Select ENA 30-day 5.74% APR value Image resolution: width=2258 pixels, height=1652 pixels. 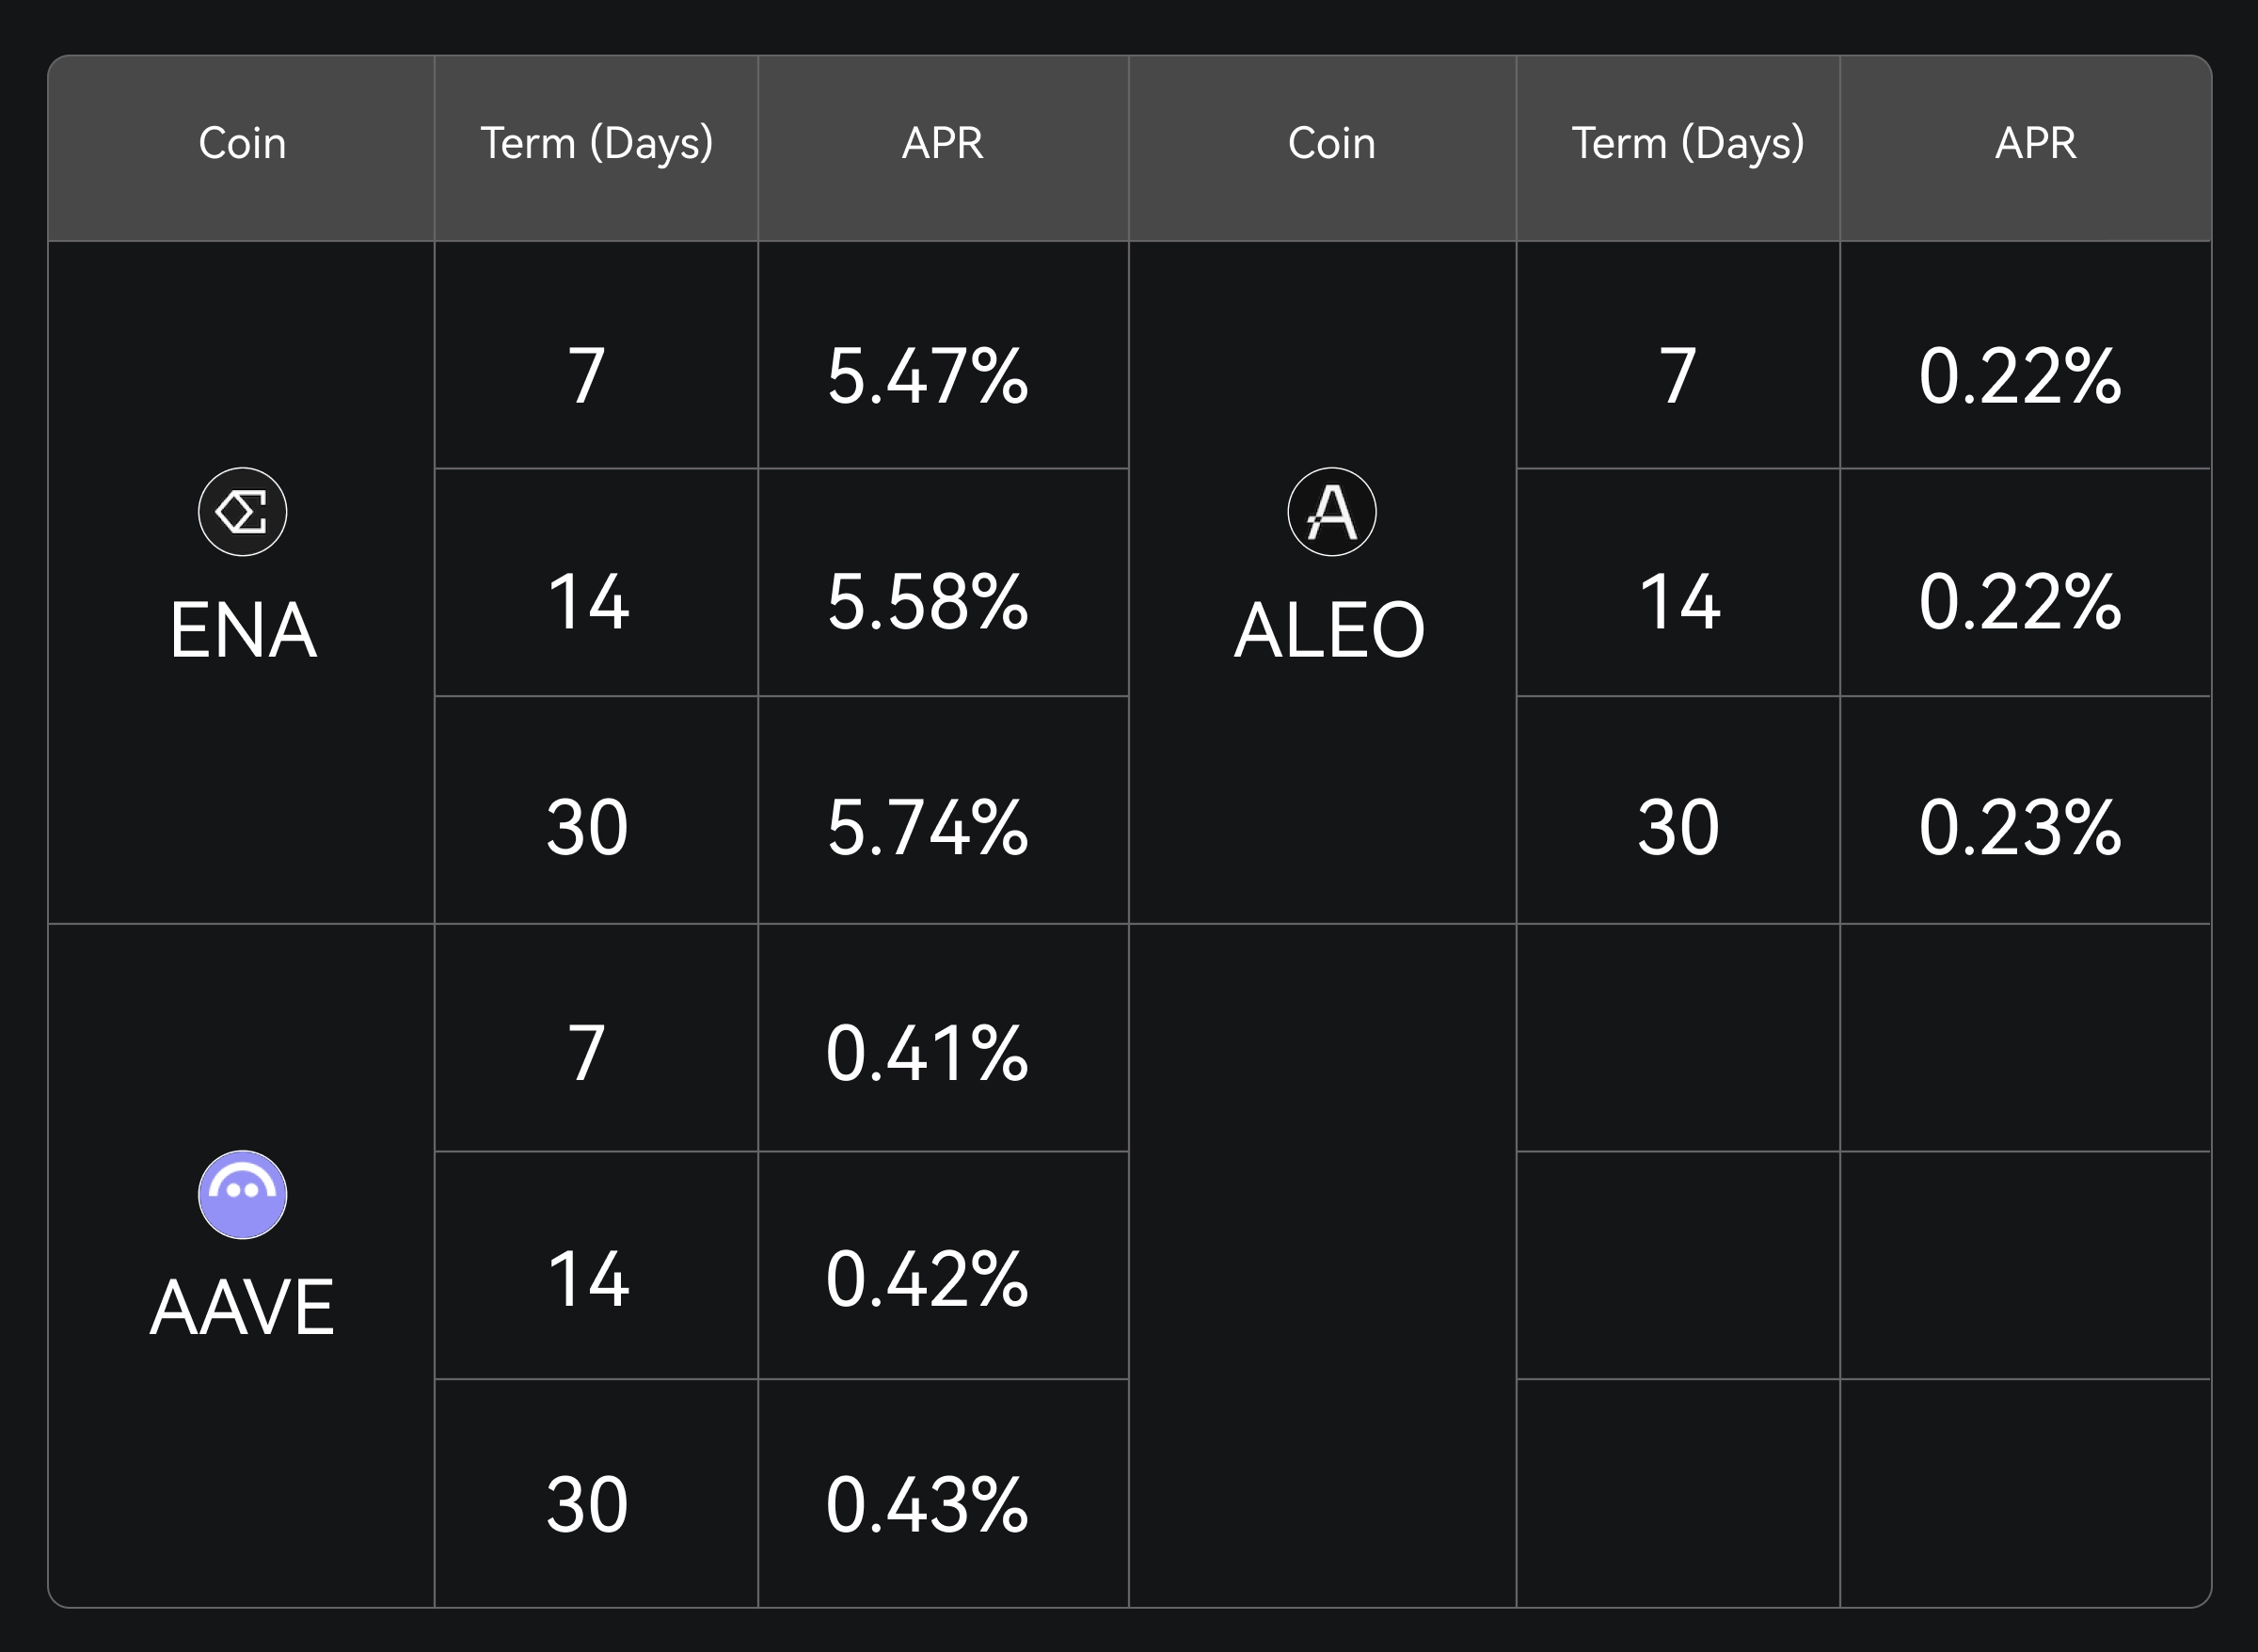click(x=927, y=828)
